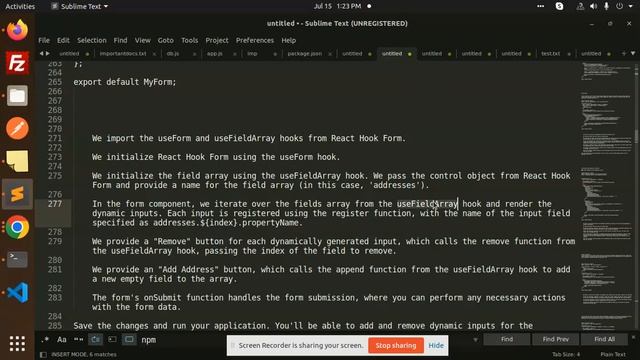Add a new tab with plus icon
Viewport: 640px width, 360px height.
[624, 53]
